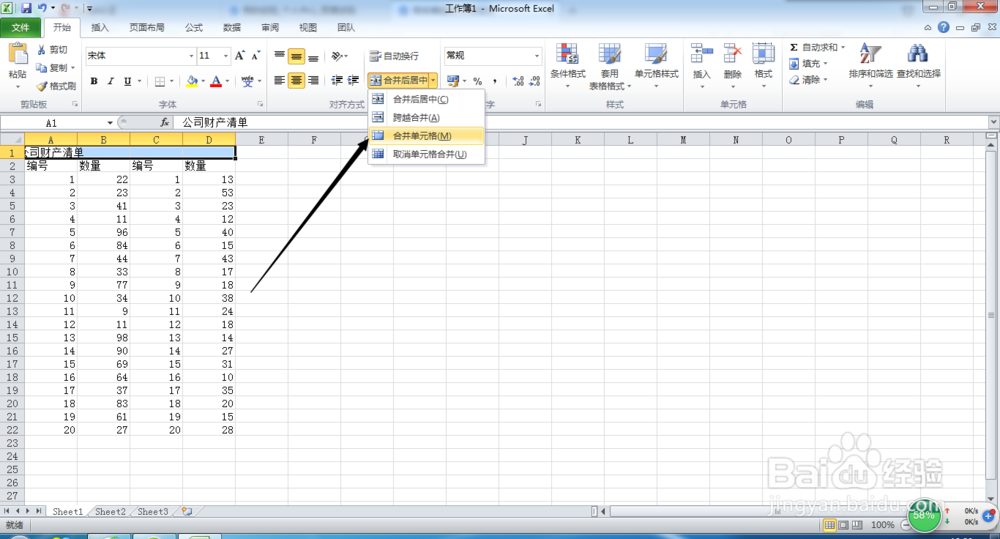Open the Cell Styles icon
The image size is (1000, 539).
[656, 54]
